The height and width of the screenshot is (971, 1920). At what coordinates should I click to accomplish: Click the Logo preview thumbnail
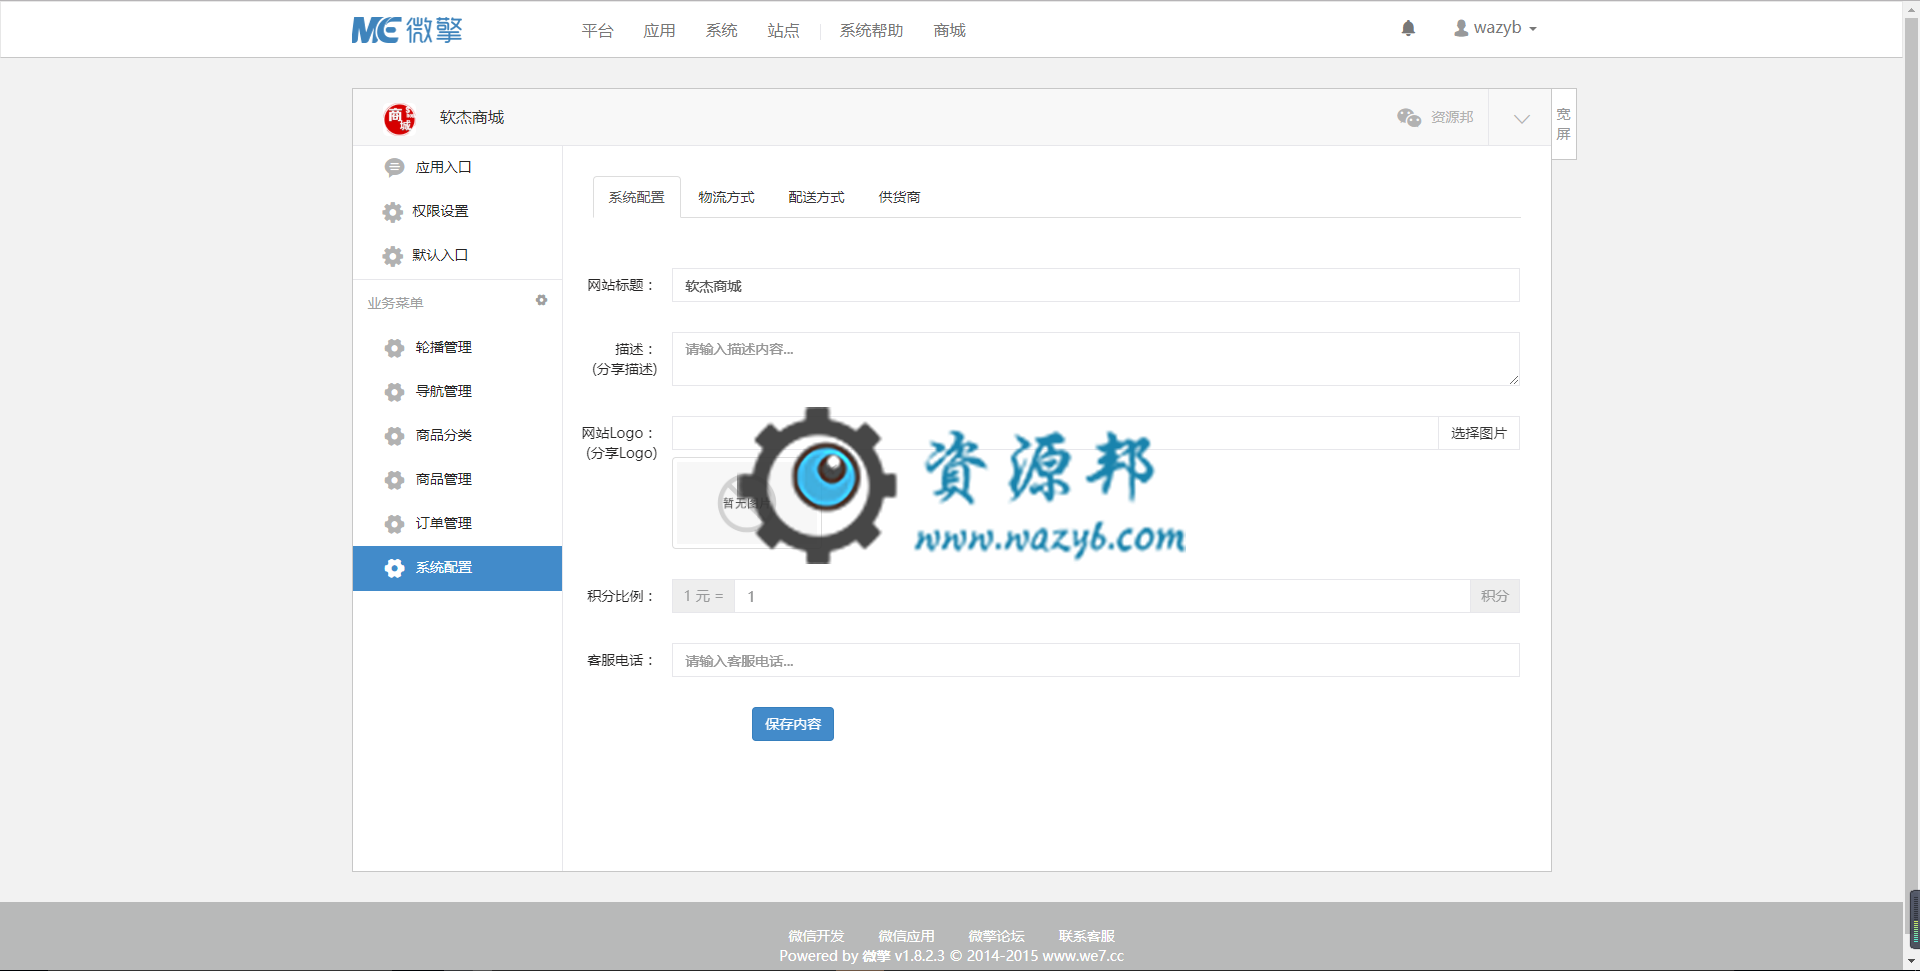tap(748, 503)
